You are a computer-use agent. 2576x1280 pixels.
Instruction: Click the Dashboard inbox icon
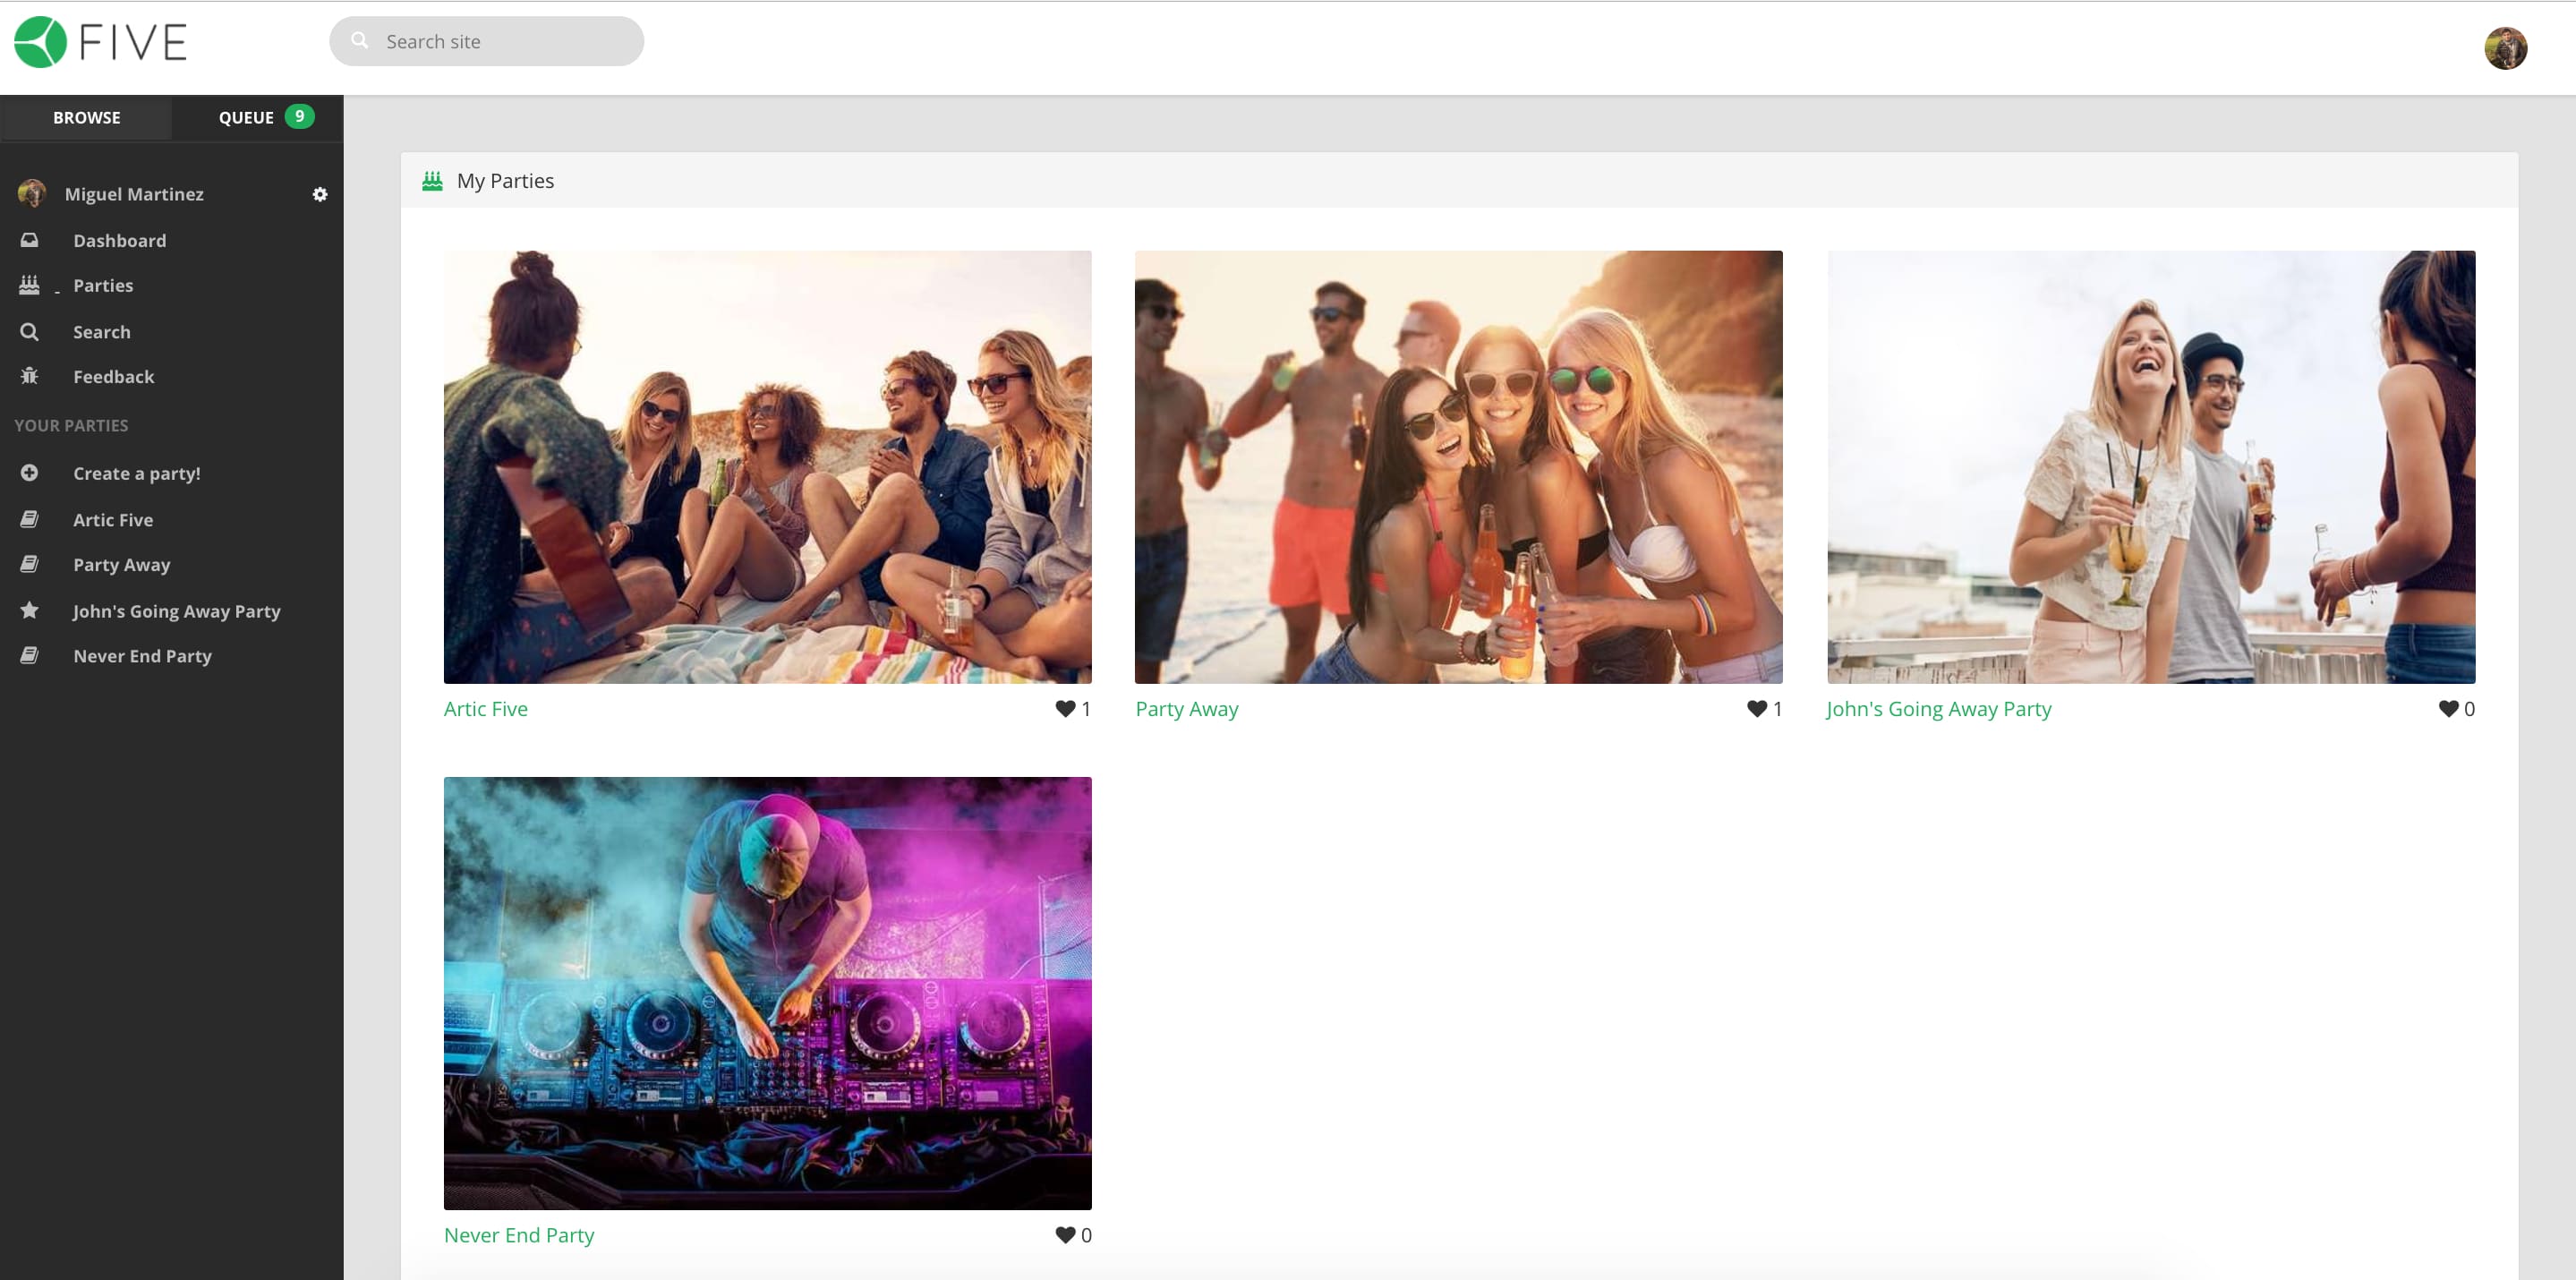[x=30, y=240]
